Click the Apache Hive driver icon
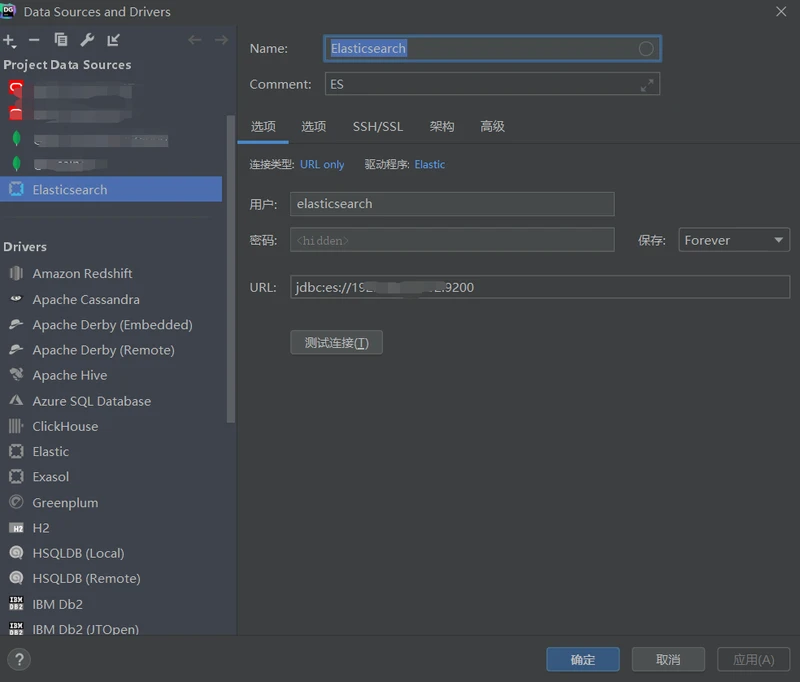The height and width of the screenshot is (682, 800). pos(16,374)
